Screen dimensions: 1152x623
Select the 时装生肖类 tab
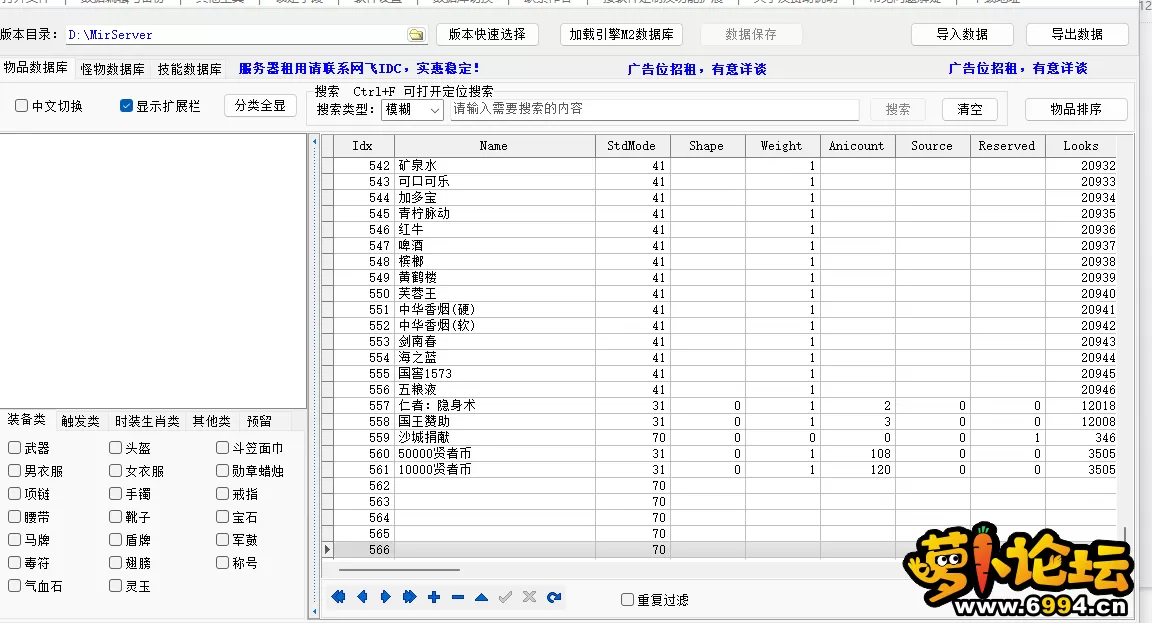[147, 421]
